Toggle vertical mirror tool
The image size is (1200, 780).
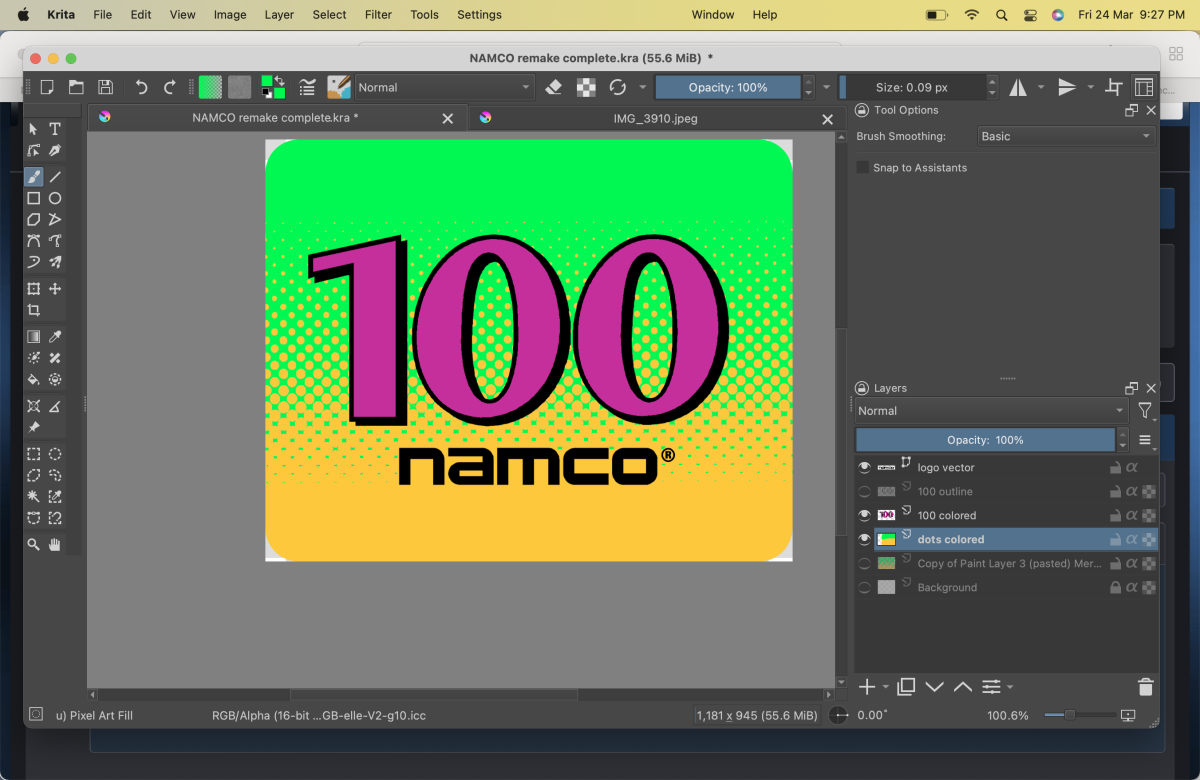1067,87
